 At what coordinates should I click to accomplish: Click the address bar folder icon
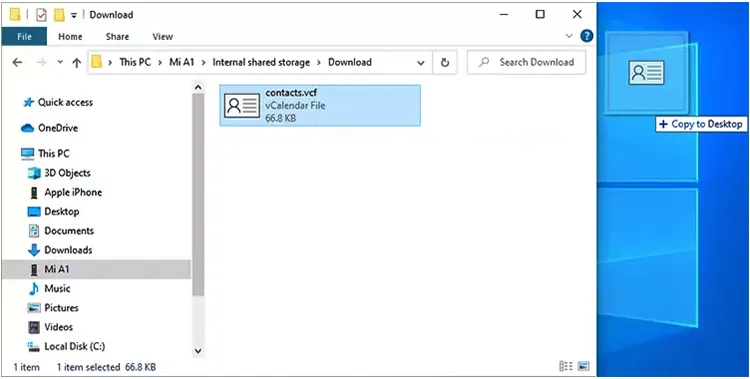pos(97,62)
